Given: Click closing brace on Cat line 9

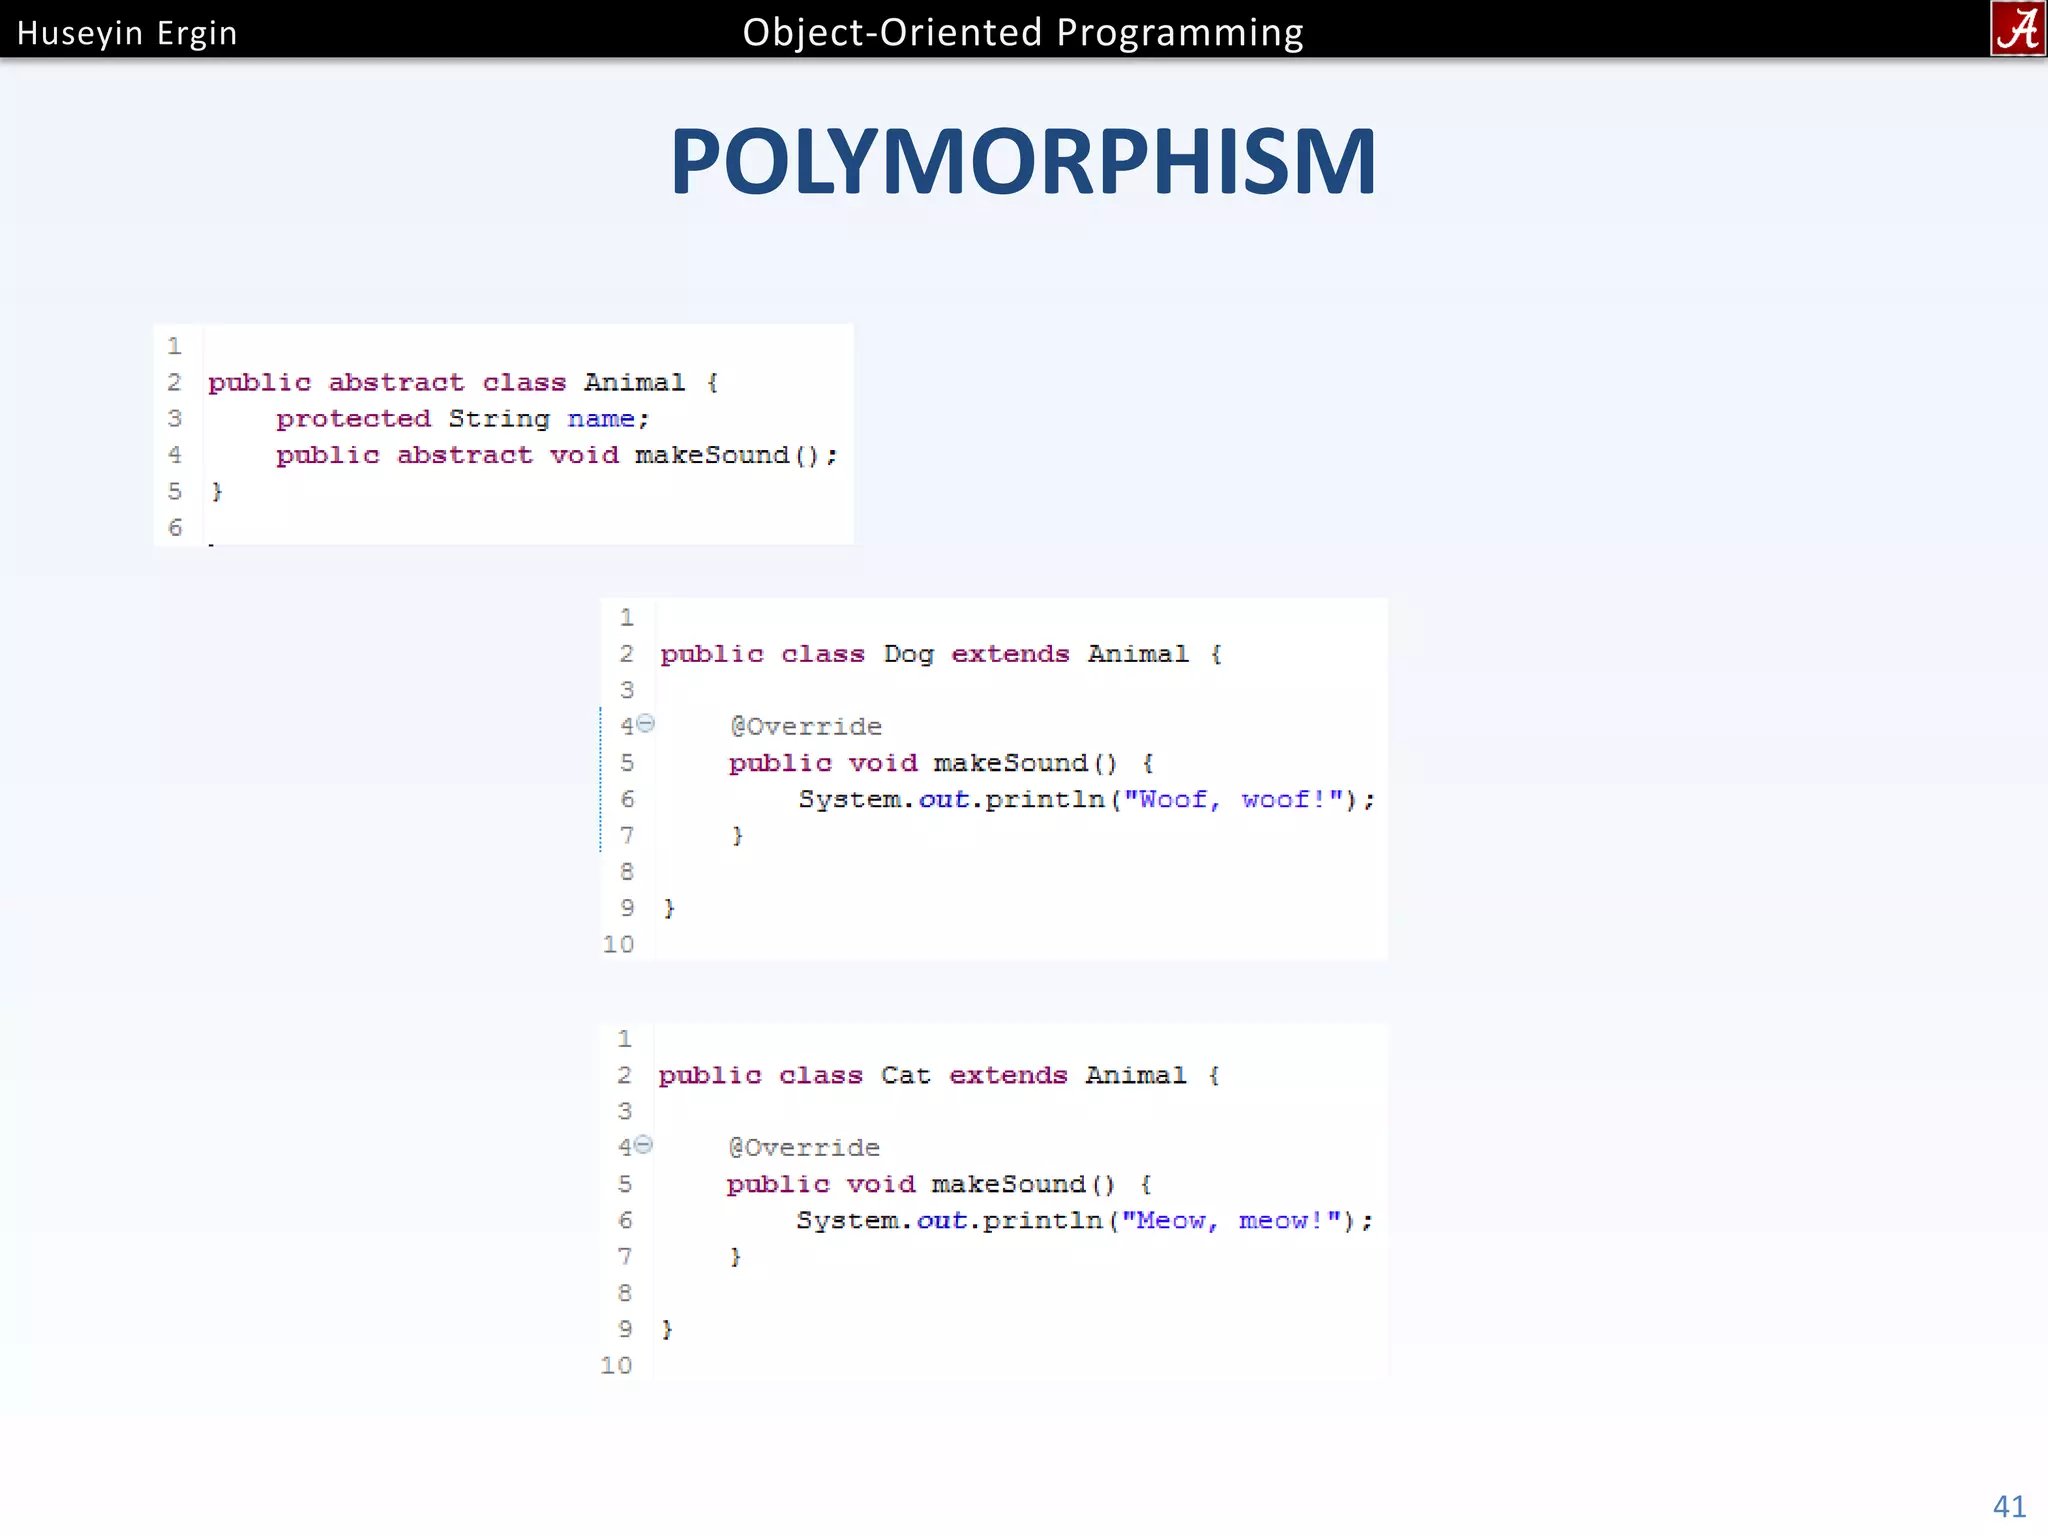Looking at the screenshot, I should pyautogui.click(x=667, y=1329).
